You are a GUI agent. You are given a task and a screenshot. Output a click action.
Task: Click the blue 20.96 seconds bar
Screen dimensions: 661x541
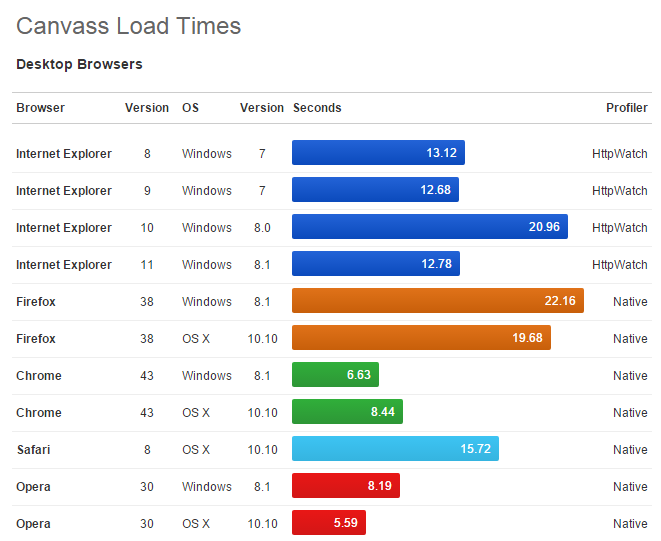(x=430, y=227)
